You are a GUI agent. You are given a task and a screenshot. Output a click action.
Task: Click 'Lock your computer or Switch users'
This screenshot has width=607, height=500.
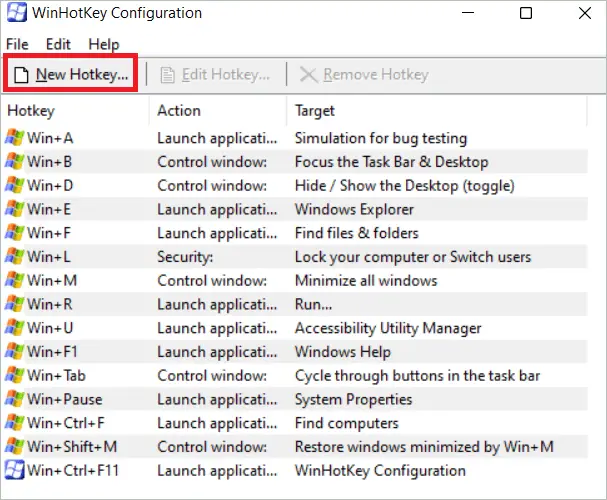[x=413, y=257]
